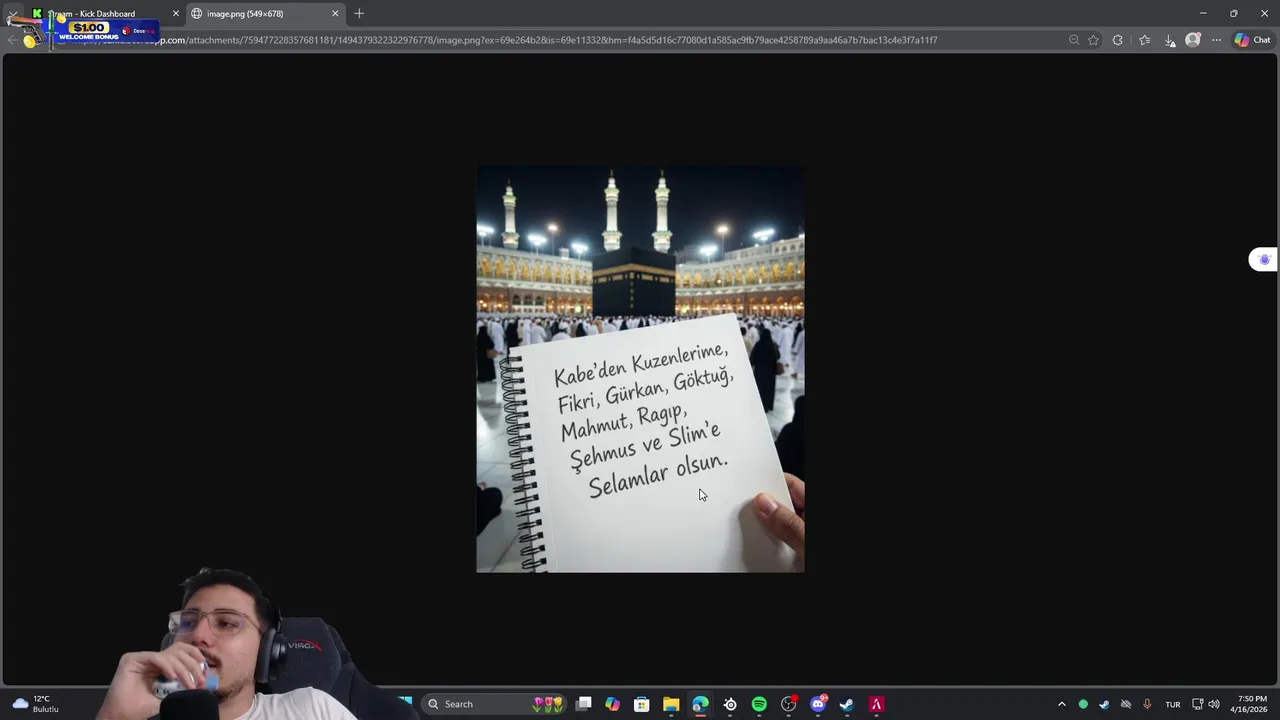Click the crossed-out cloud tray icon

click(1126, 704)
